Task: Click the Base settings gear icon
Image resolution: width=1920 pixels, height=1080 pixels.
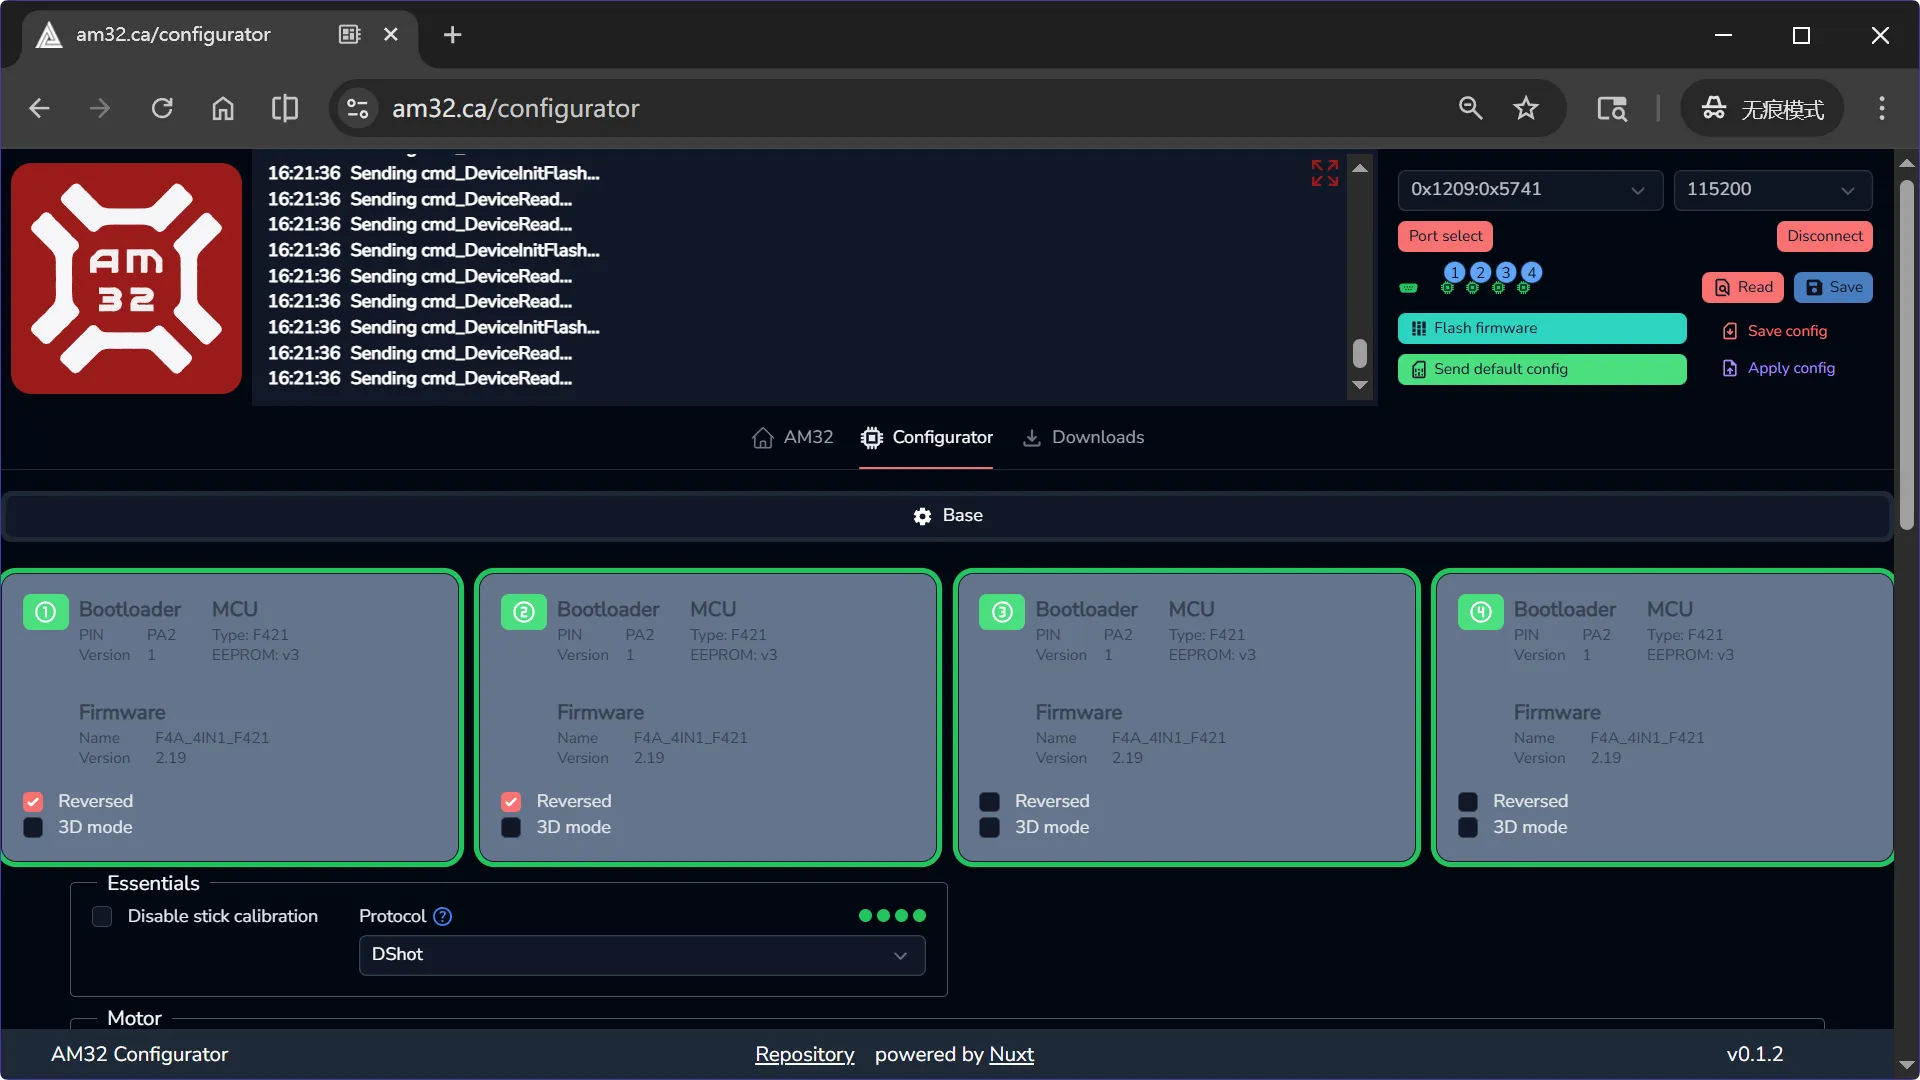Action: pyautogui.click(x=922, y=516)
